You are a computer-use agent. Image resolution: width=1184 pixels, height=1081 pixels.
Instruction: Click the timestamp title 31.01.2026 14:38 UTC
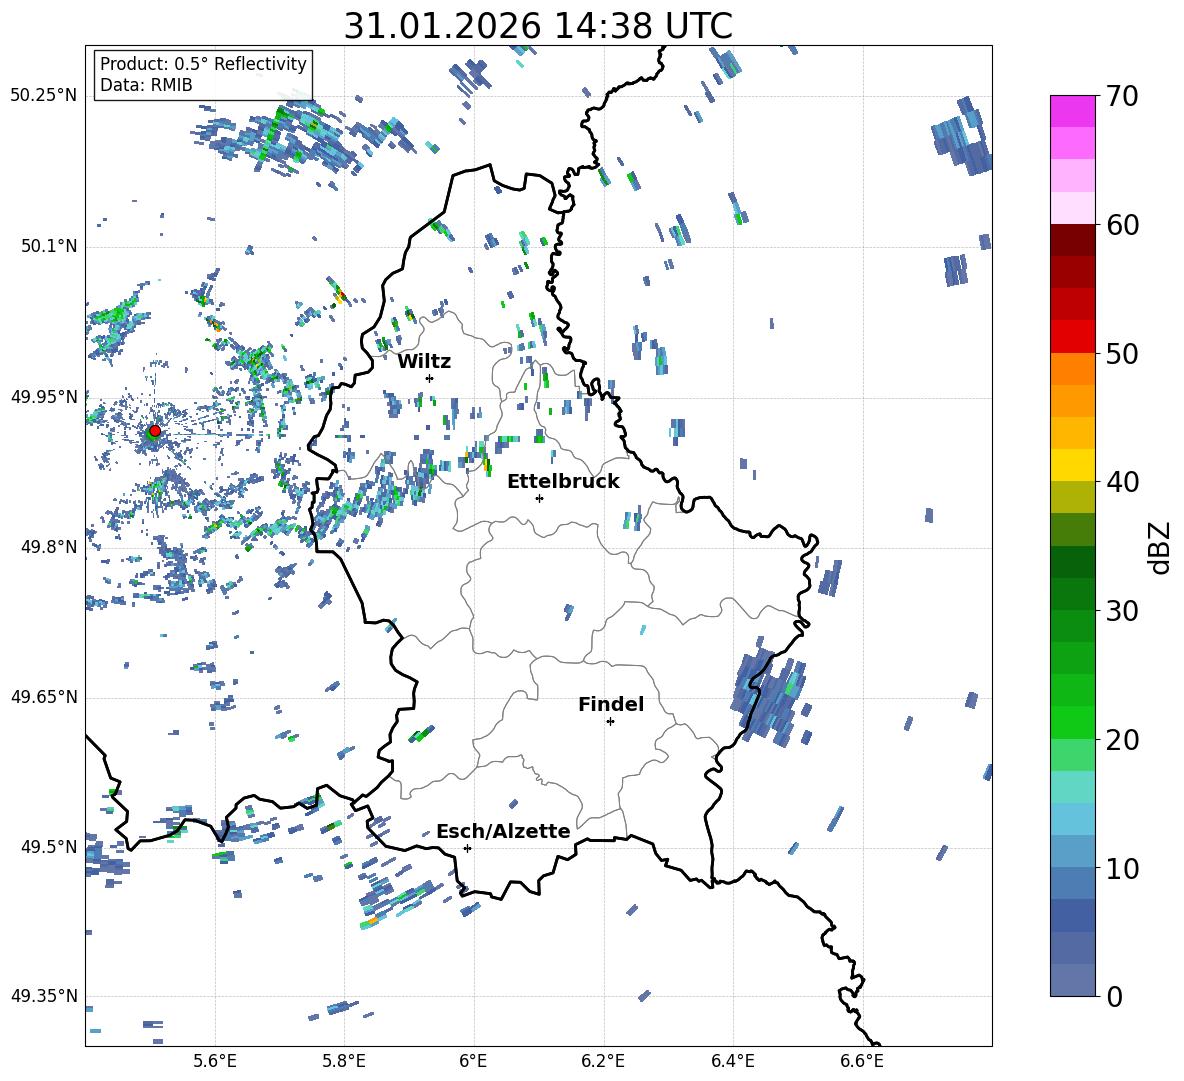pos(538,26)
